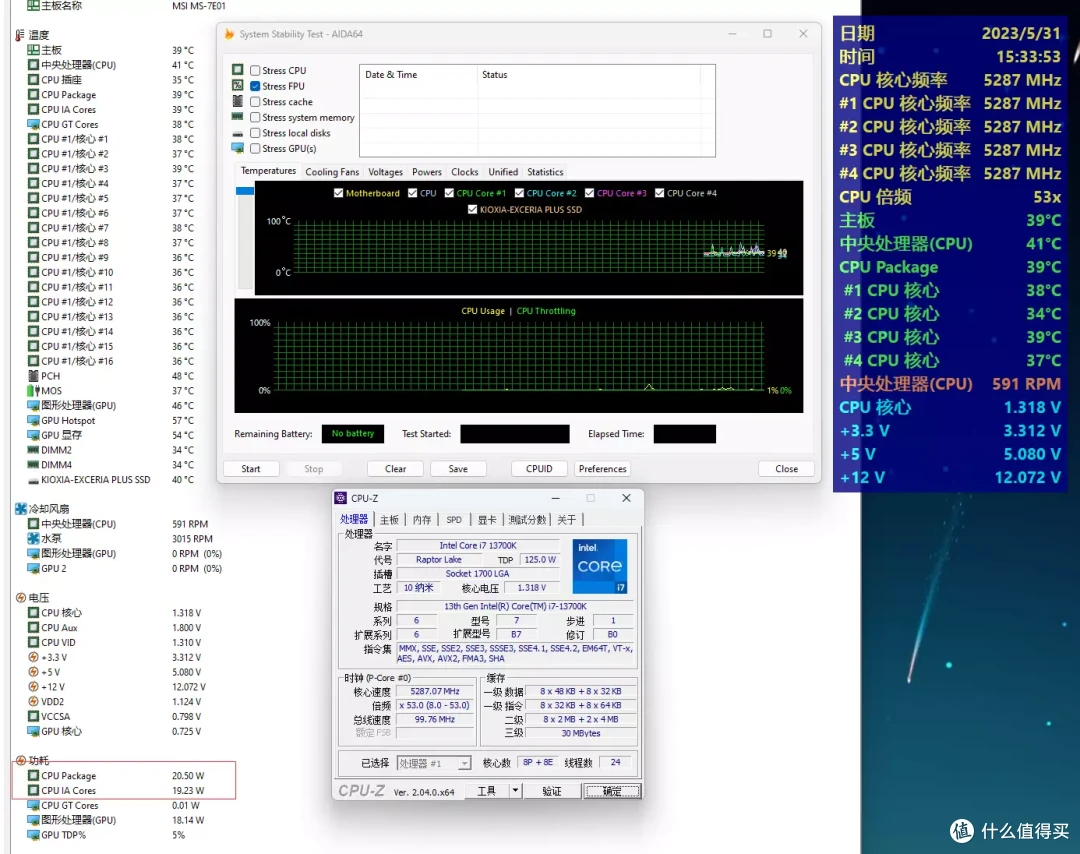
Task: Click the Stress local disks drive icon
Action: 238,134
